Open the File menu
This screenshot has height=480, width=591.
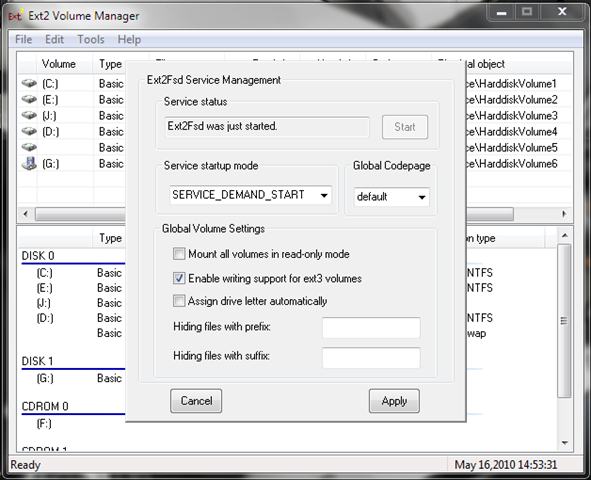pos(23,39)
